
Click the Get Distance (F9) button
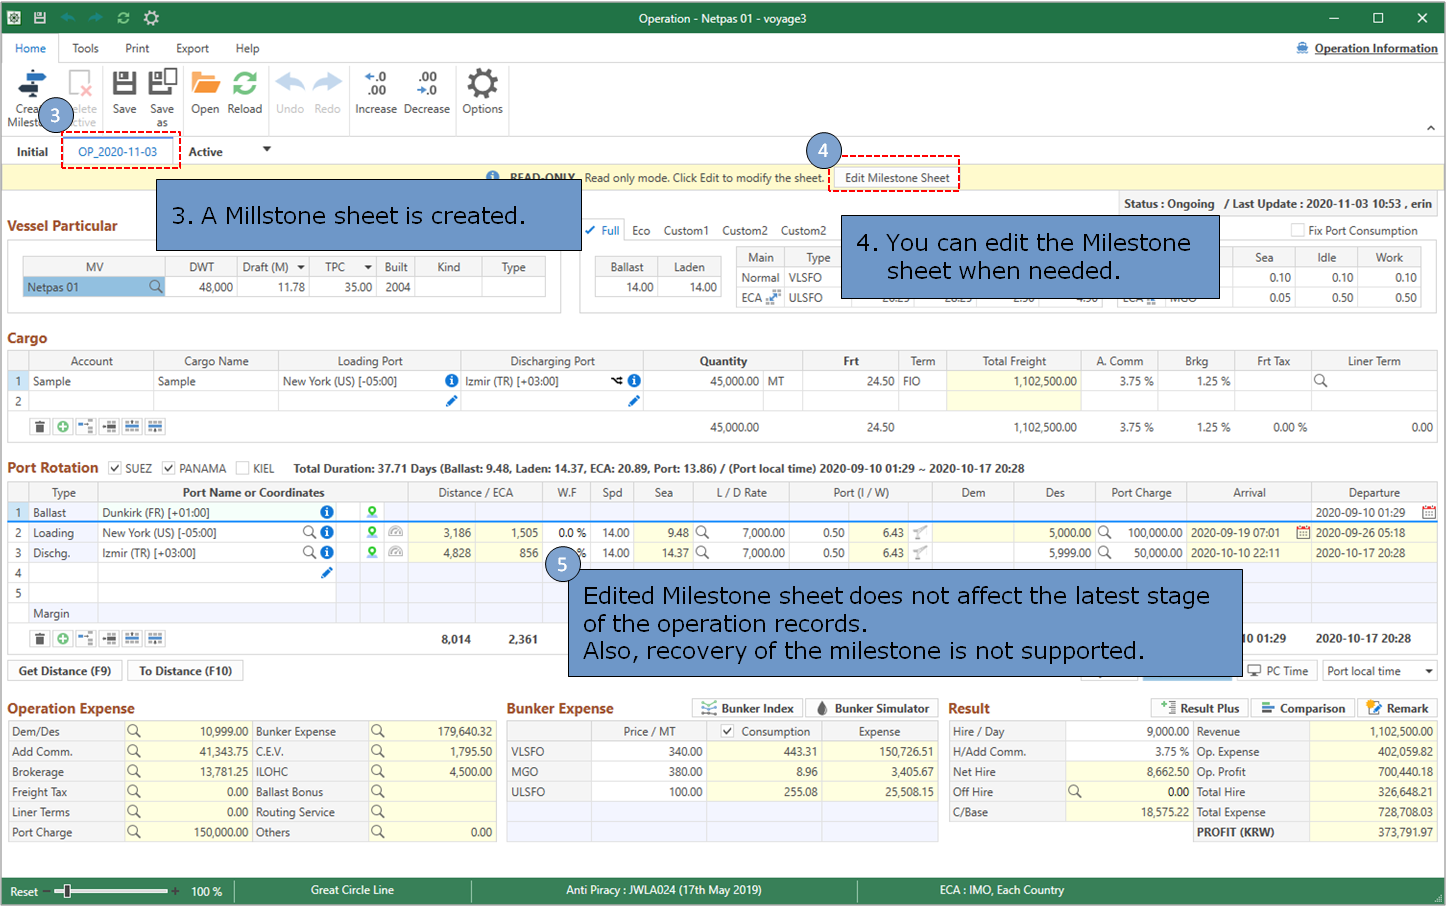(65, 671)
